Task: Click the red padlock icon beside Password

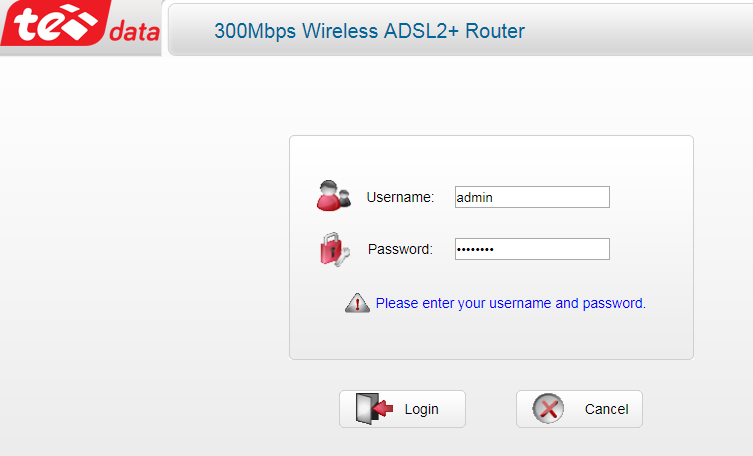Action: (332, 248)
